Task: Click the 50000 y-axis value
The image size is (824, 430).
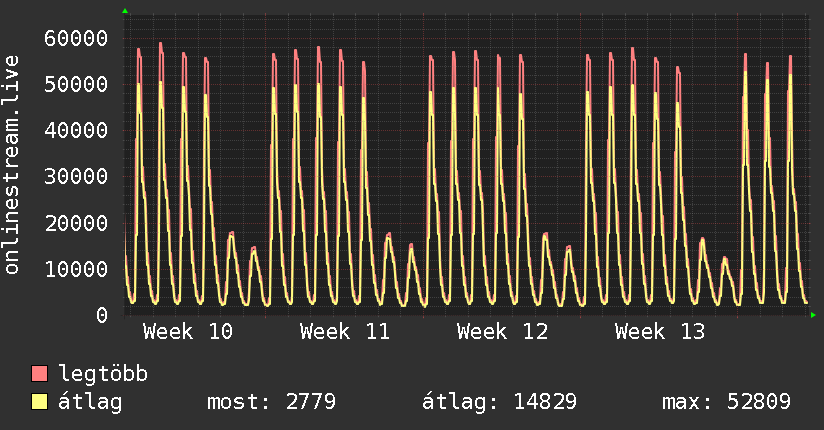Action: [76, 85]
